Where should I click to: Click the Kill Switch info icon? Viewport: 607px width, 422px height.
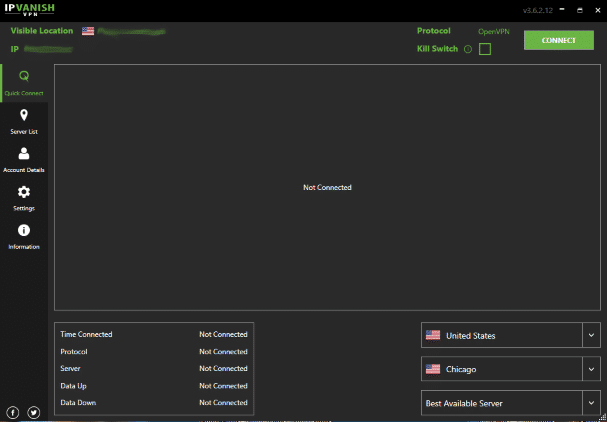(x=468, y=49)
